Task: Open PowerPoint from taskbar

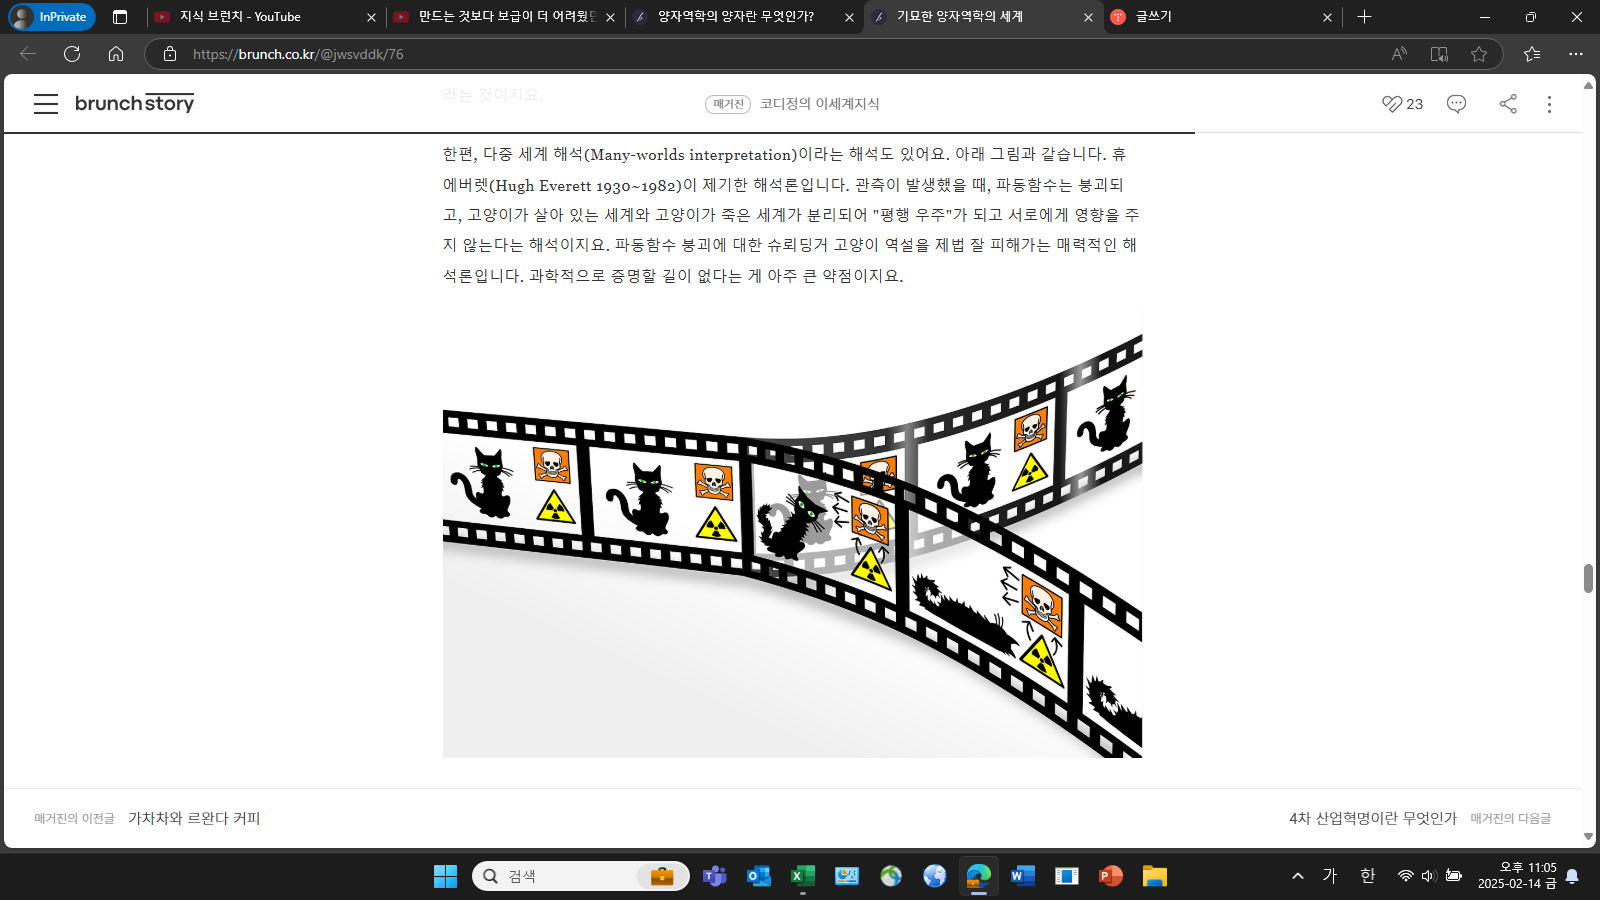Action: [x=1110, y=876]
